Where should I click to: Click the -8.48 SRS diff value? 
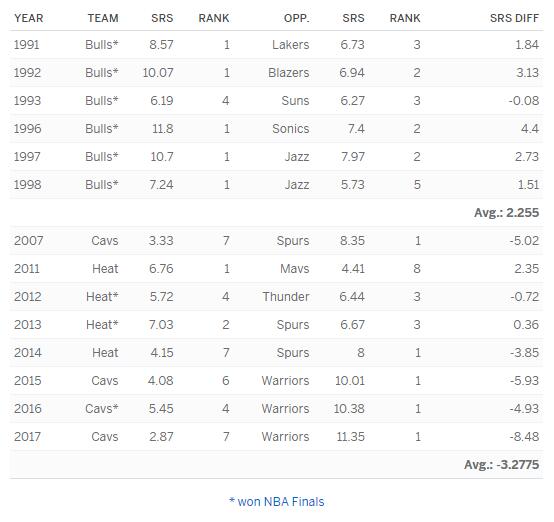(x=524, y=436)
